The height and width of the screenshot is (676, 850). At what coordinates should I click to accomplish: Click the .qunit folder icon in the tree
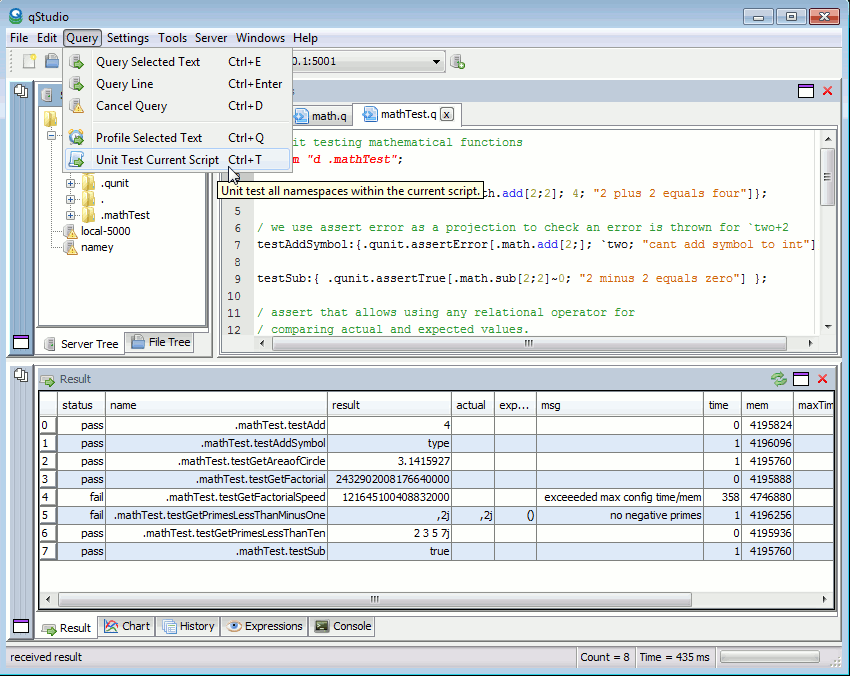[x=89, y=183]
